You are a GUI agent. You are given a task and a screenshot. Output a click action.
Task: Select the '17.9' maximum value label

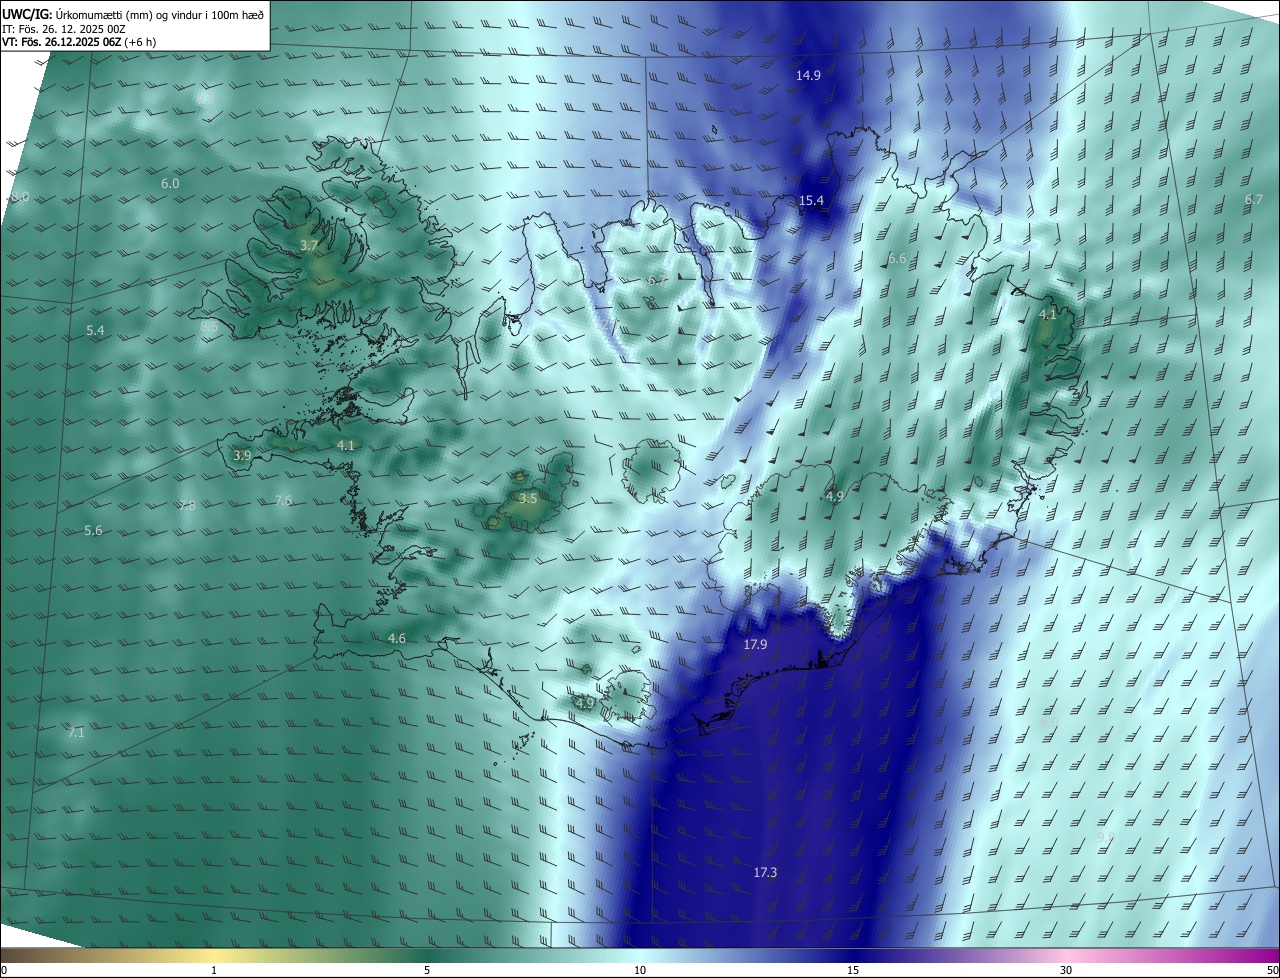tap(755, 645)
